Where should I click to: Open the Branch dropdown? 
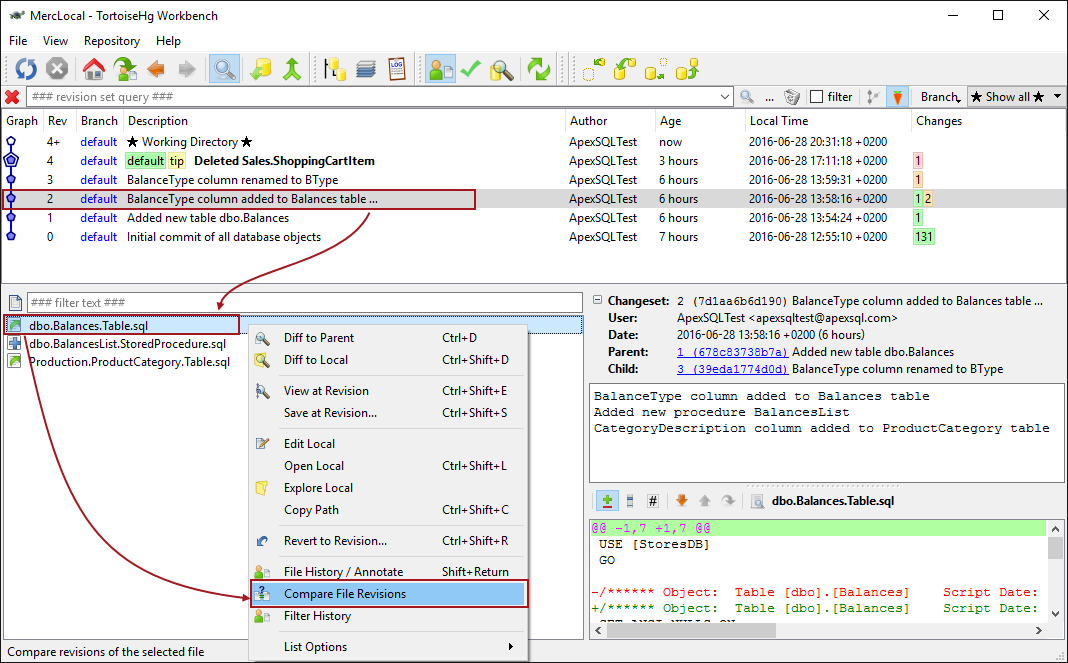pyautogui.click(x=940, y=97)
